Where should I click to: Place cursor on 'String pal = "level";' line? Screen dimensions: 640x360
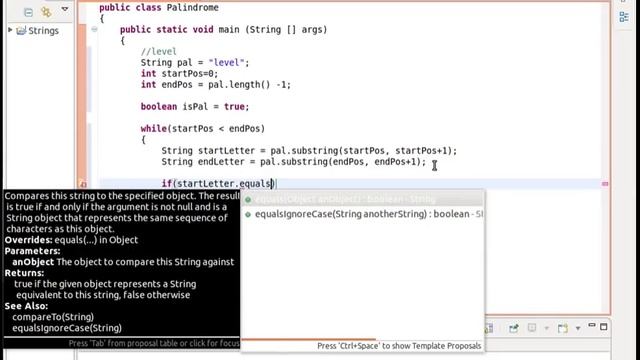195,62
